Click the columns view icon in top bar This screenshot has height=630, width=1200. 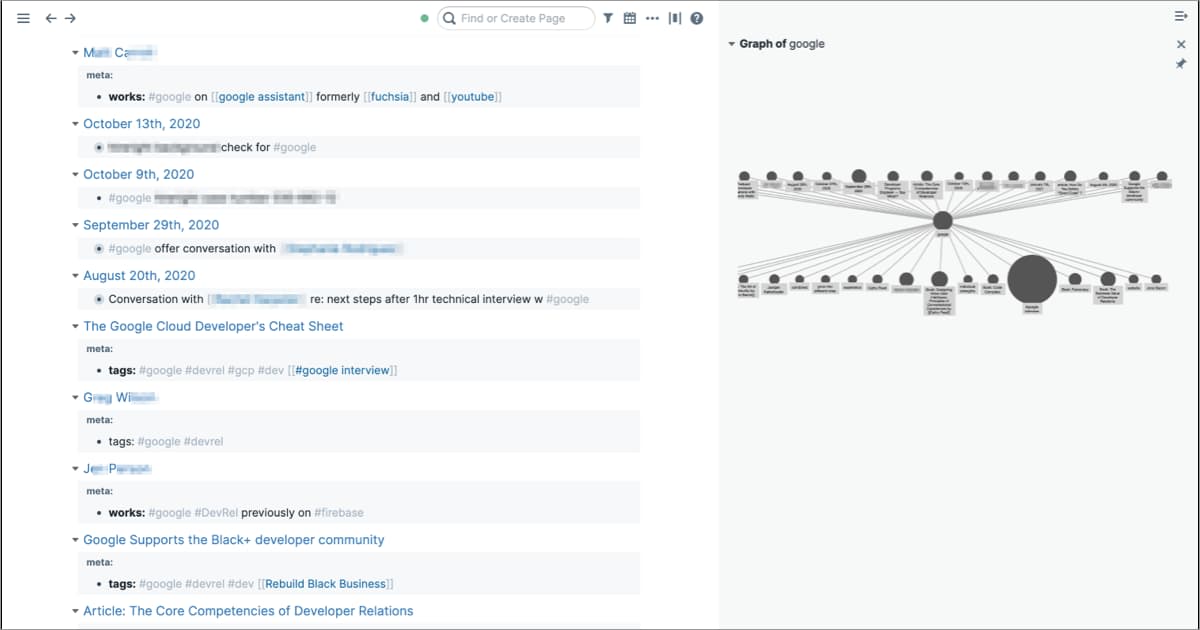pyautogui.click(x=675, y=18)
